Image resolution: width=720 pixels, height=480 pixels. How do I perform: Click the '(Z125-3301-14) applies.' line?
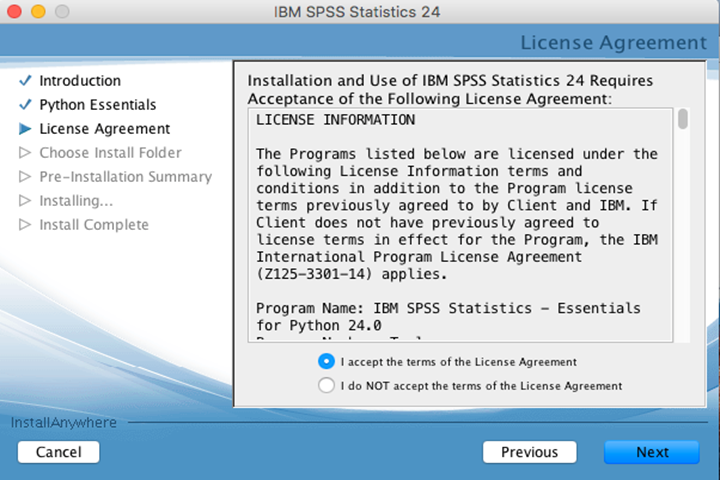click(351, 274)
